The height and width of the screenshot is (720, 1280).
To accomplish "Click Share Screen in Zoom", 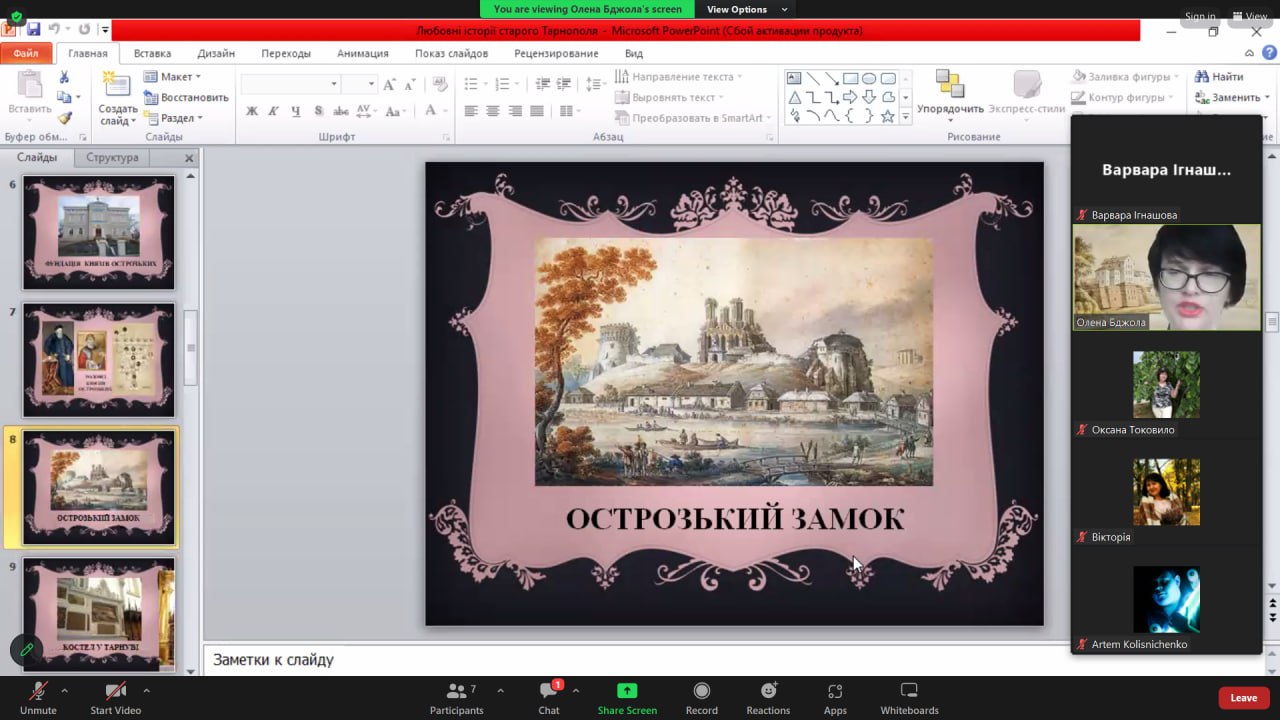I will 627,698.
